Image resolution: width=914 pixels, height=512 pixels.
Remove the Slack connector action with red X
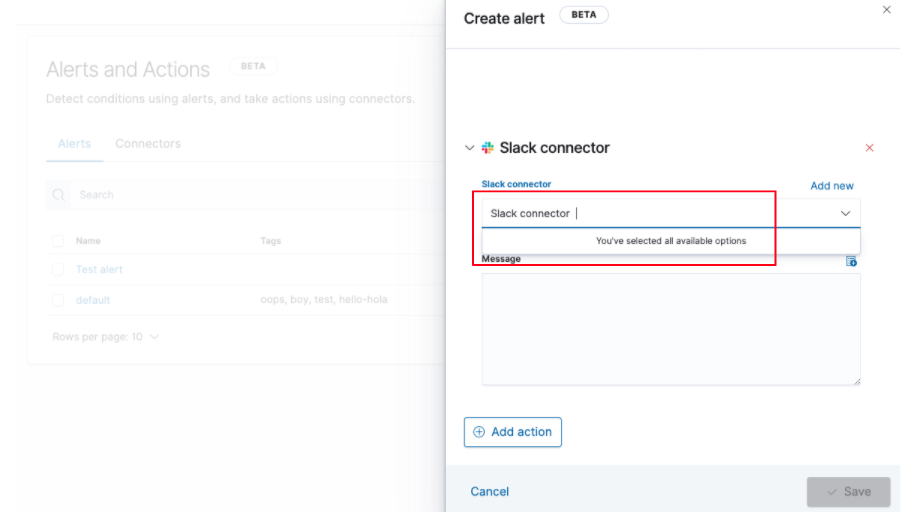pos(869,148)
